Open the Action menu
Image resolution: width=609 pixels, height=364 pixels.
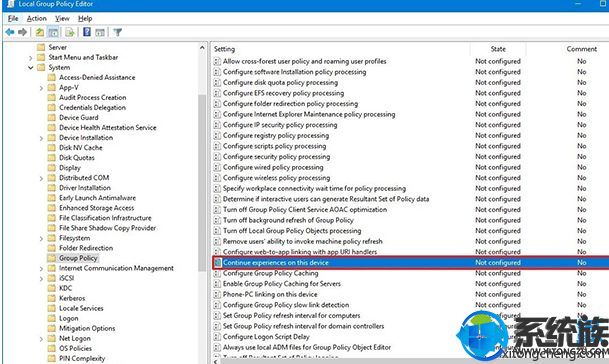37,18
